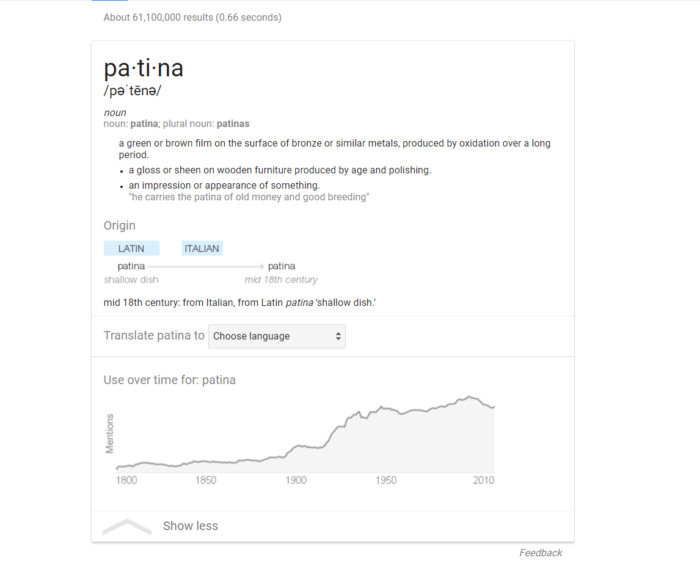
Task: Click the Feedback link
Action: (x=540, y=553)
